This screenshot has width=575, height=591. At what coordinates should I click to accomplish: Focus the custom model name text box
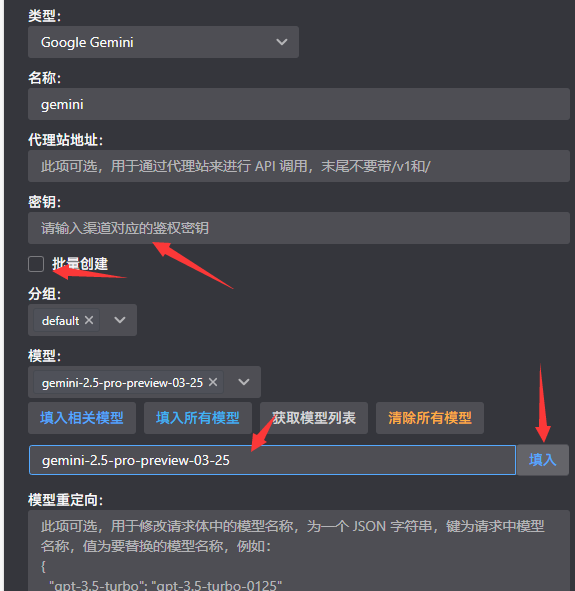272,460
